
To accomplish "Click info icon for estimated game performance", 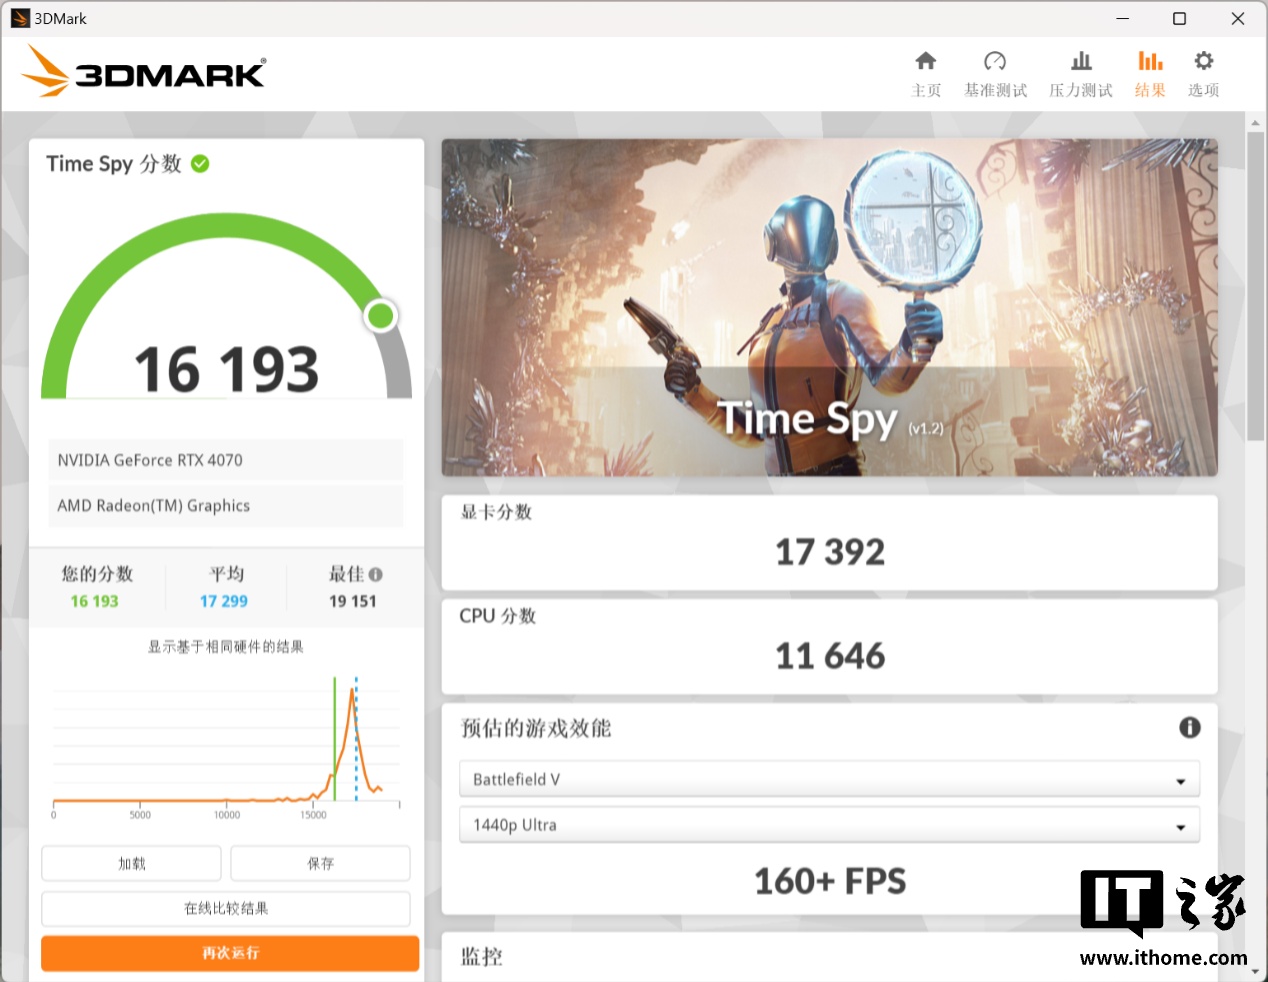I will point(1189,728).
